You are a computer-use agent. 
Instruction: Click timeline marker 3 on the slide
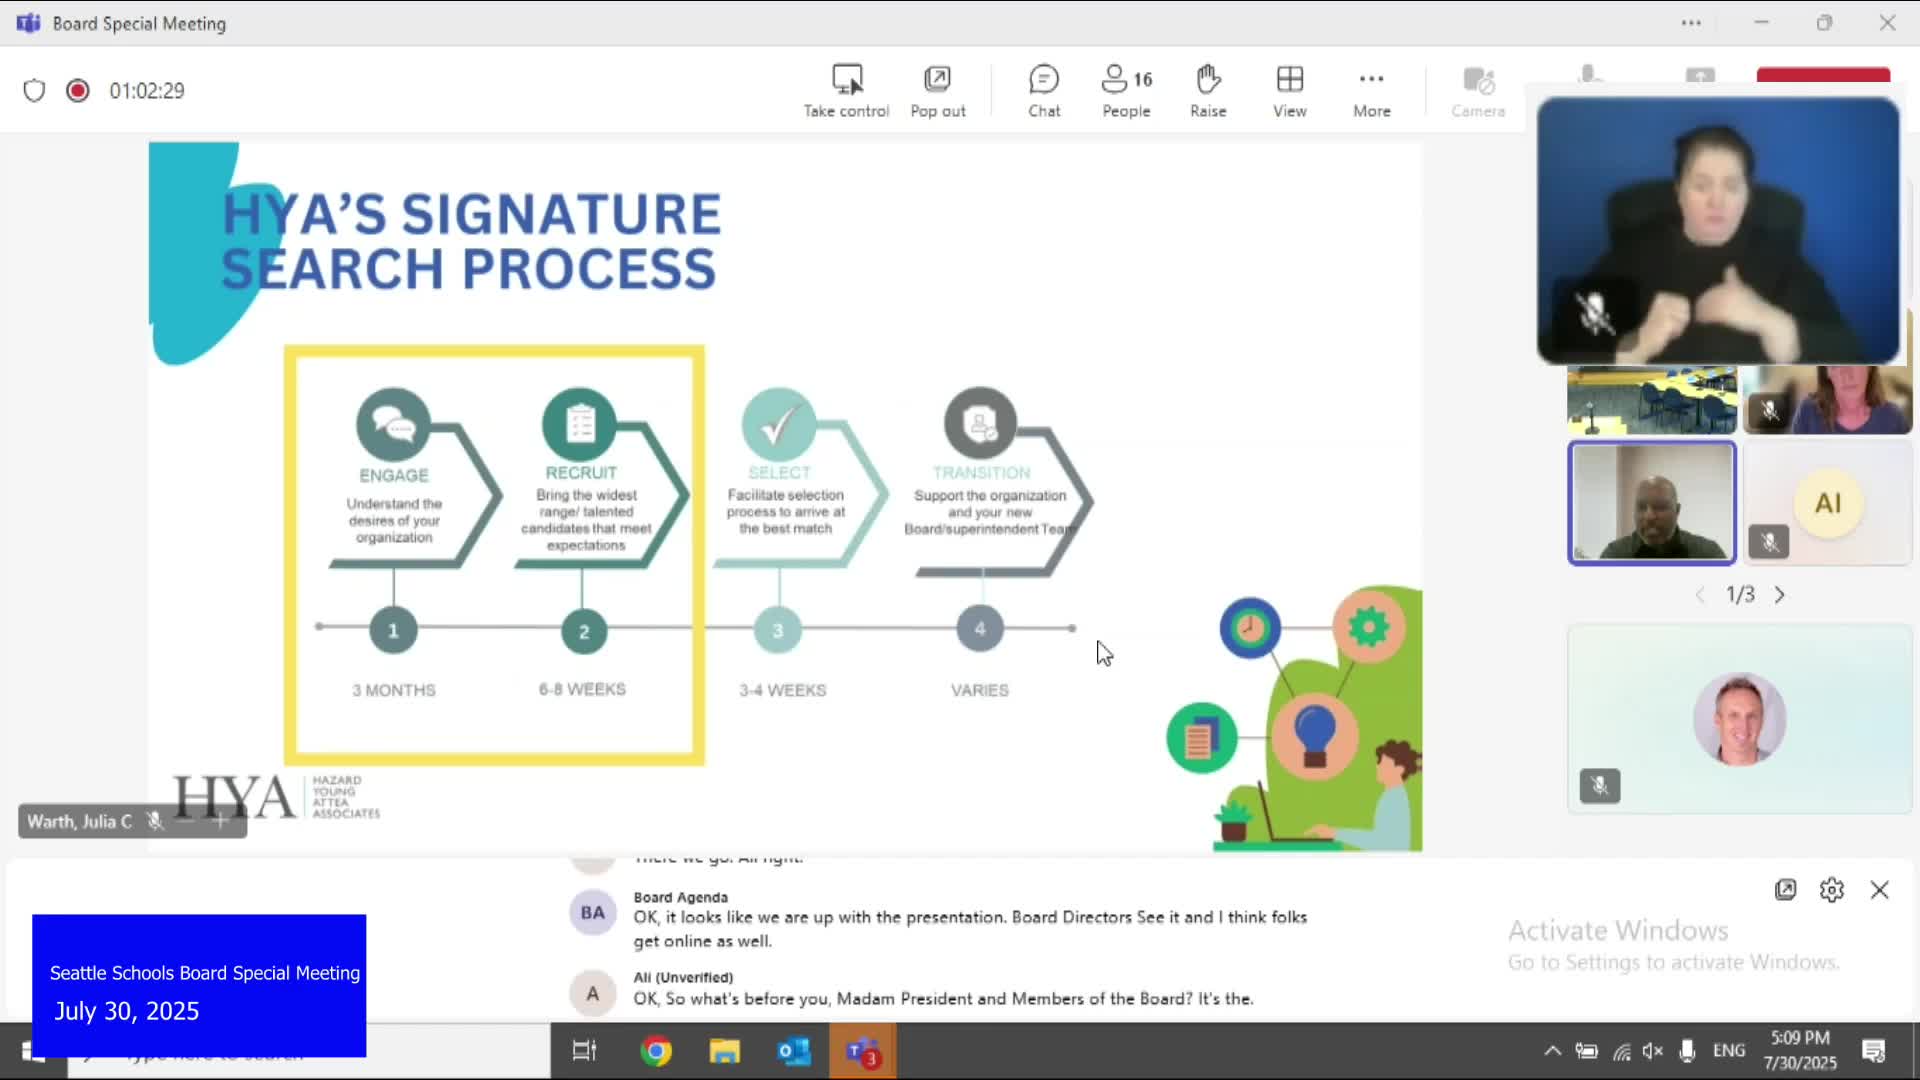tap(778, 630)
